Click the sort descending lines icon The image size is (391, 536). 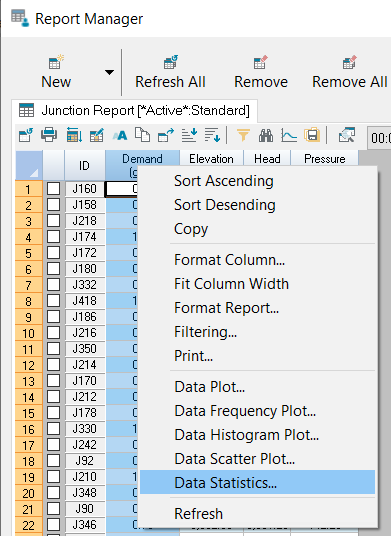(x=212, y=135)
